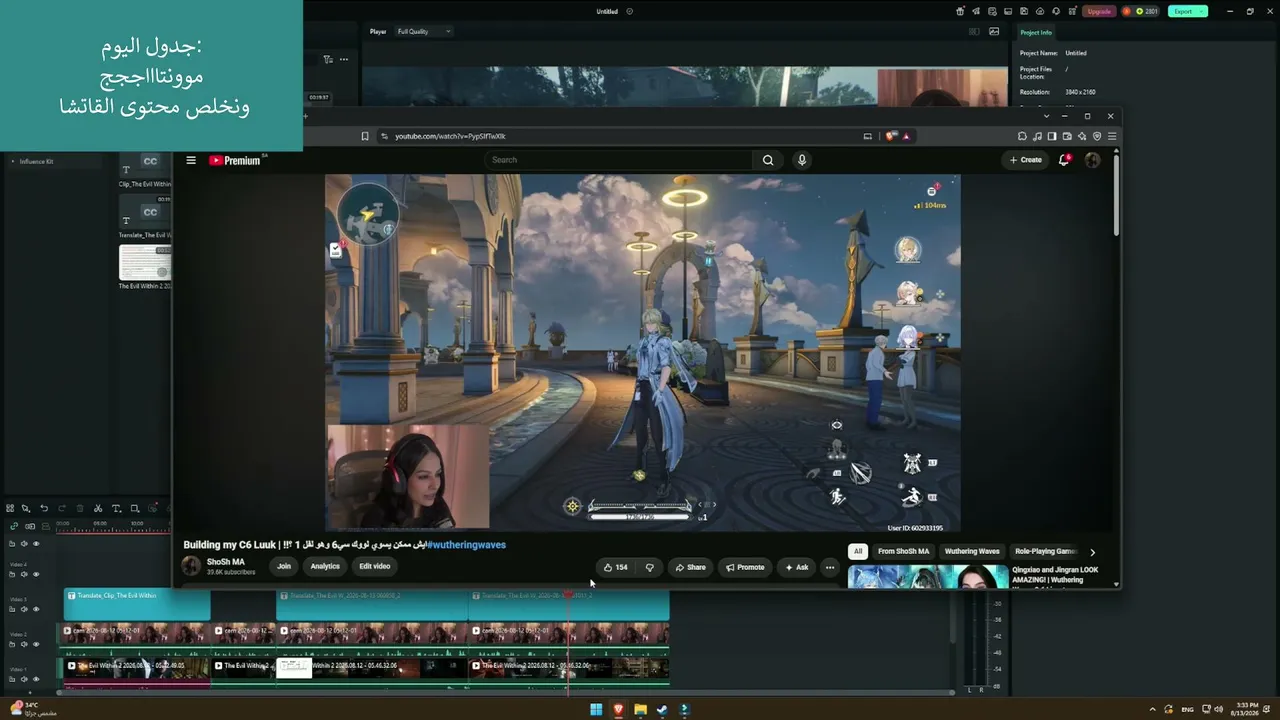Viewport: 1280px width, 720px height.
Task: Show next related-video filter chips arrow
Action: pyautogui.click(x=1092, y=552)
